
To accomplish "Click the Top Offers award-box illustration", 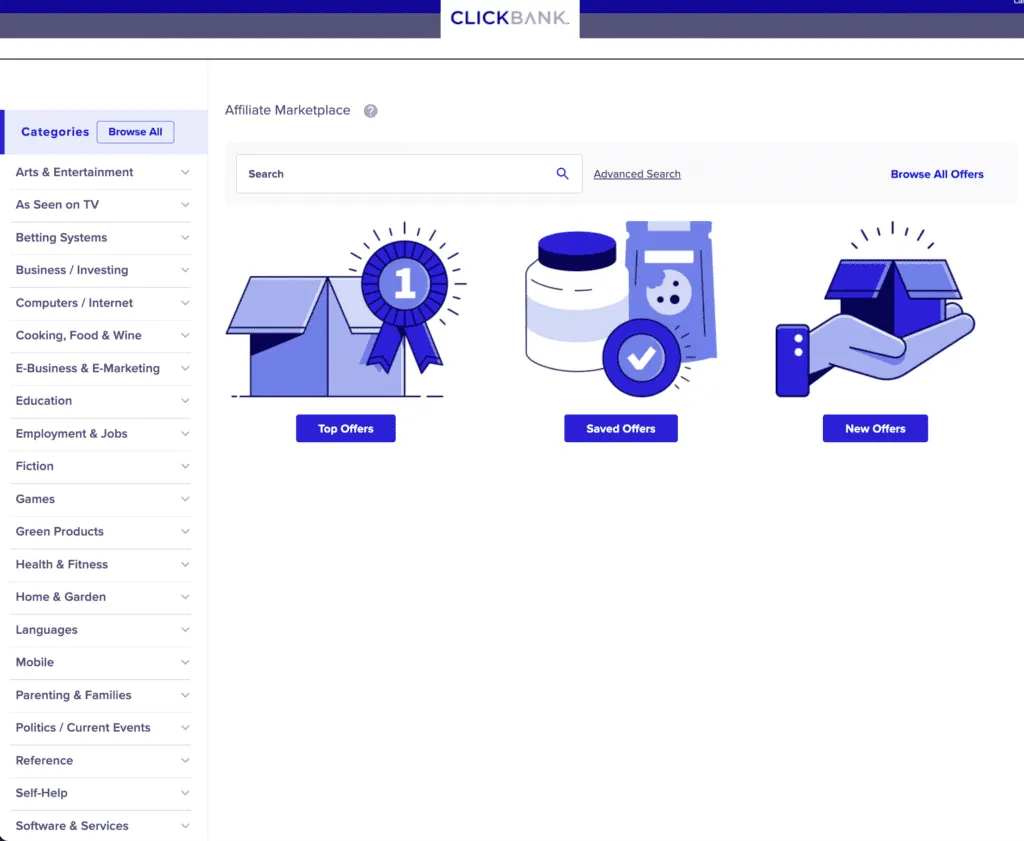I will [345, 310].
